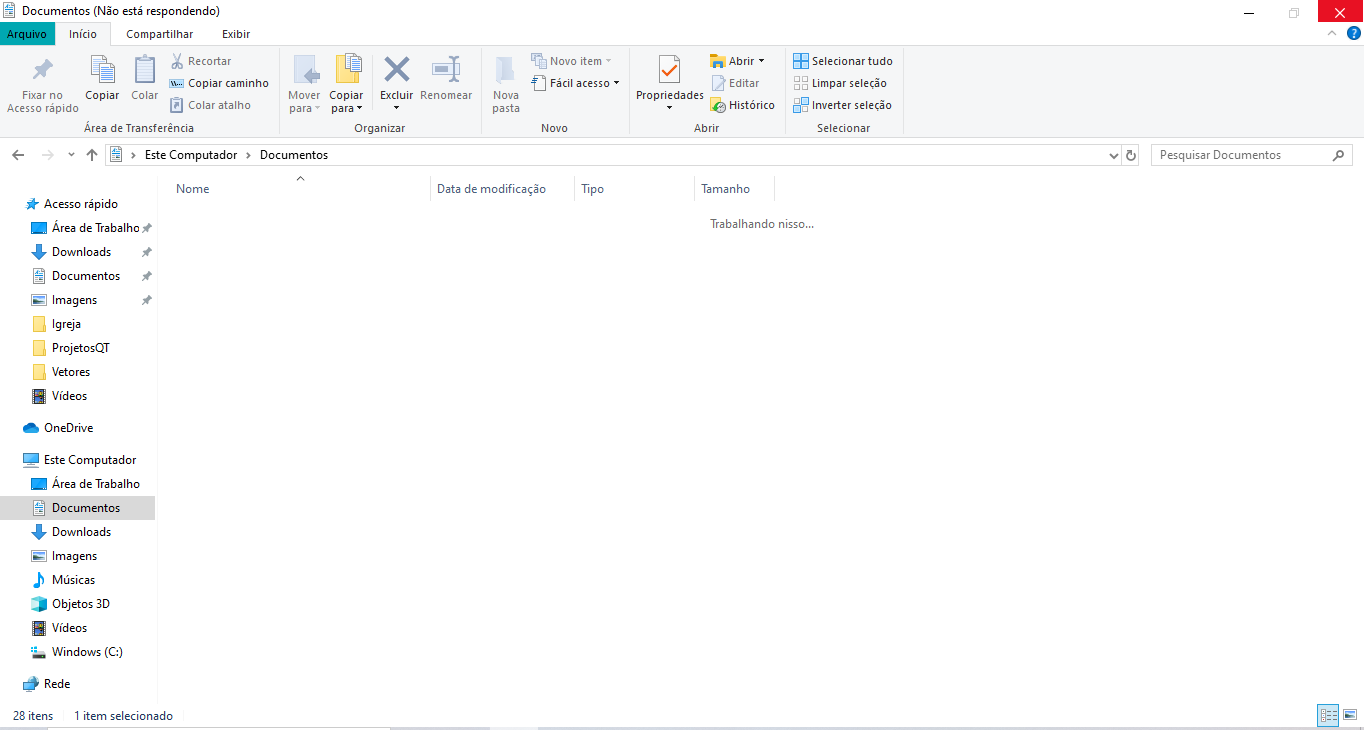The height and width of the screenshot is (730, 1364).
Task: Click the Colar clipboard icon
Action: [145, 69]
